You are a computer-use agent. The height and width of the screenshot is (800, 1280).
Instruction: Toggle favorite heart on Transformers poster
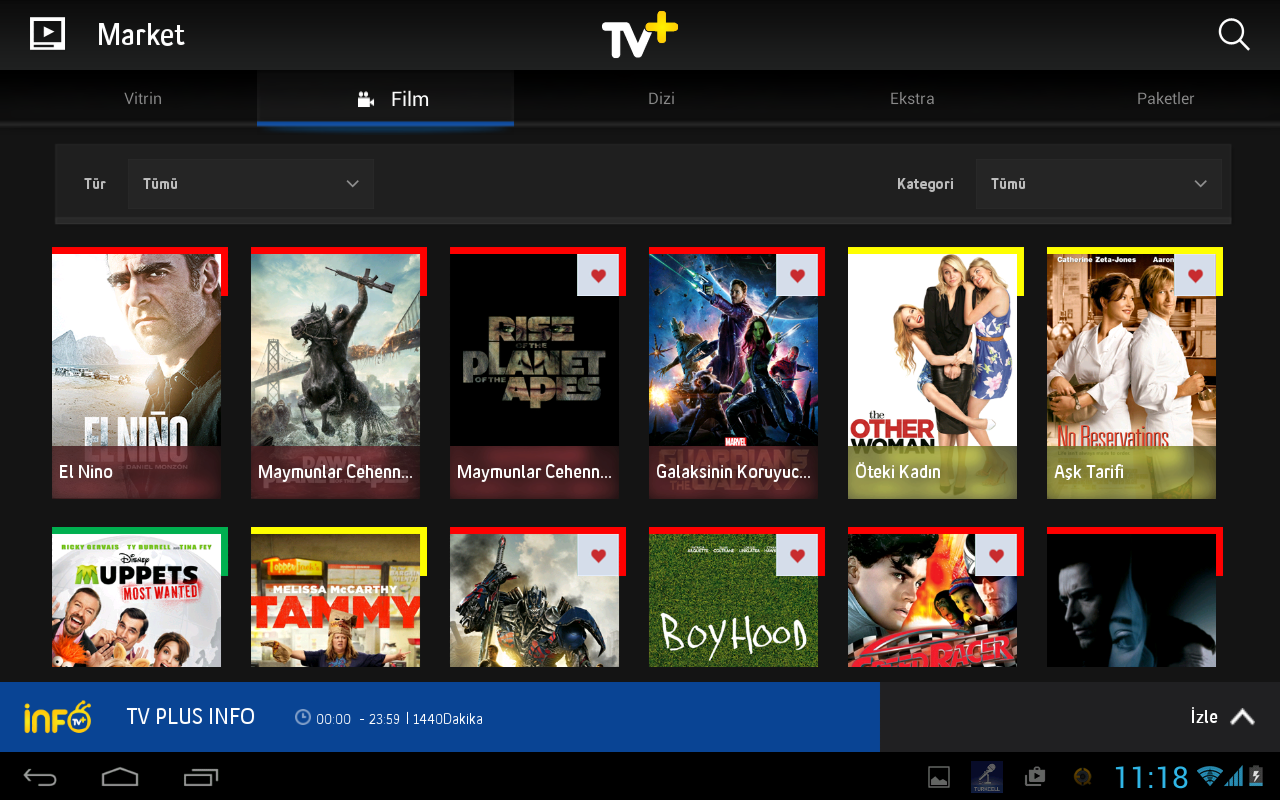tap(598, 555)
